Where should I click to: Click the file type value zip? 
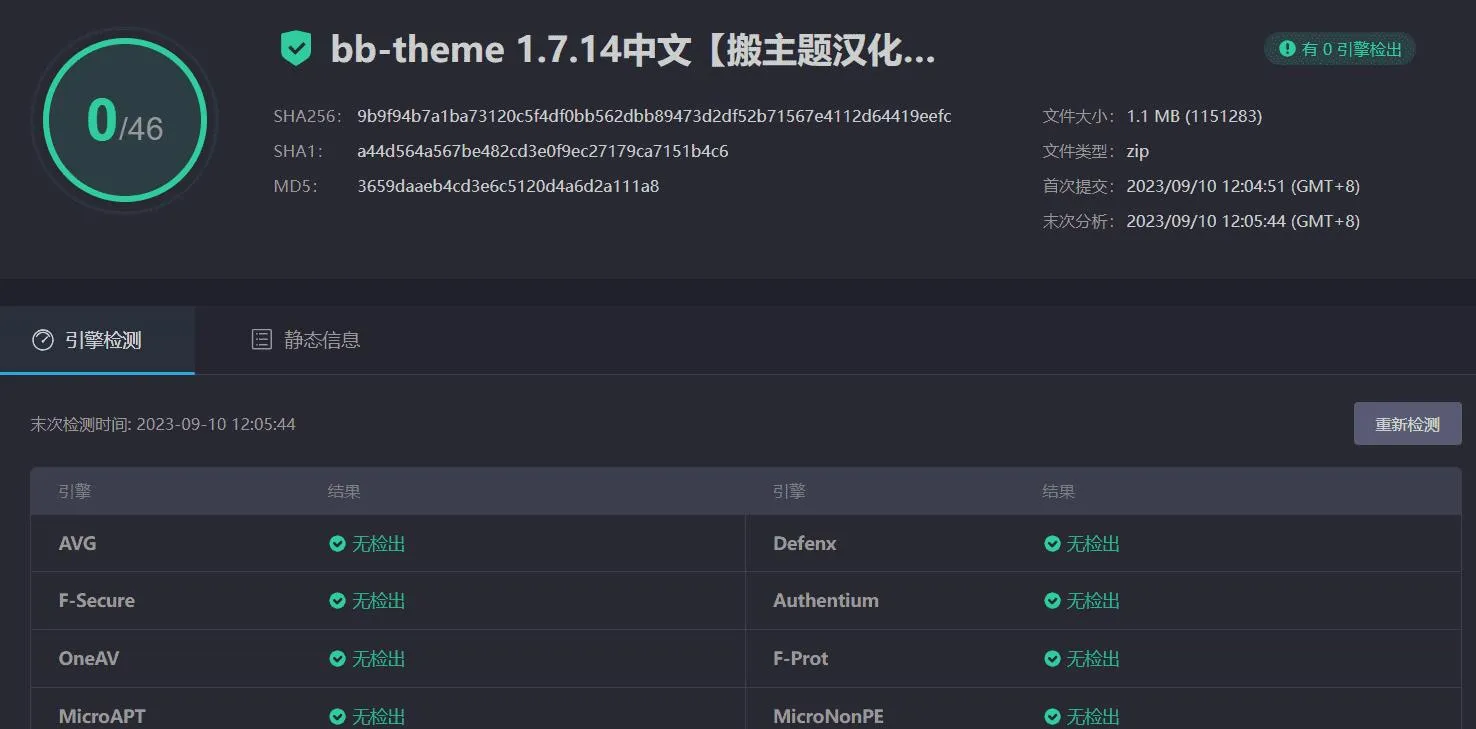(1137, 151)
